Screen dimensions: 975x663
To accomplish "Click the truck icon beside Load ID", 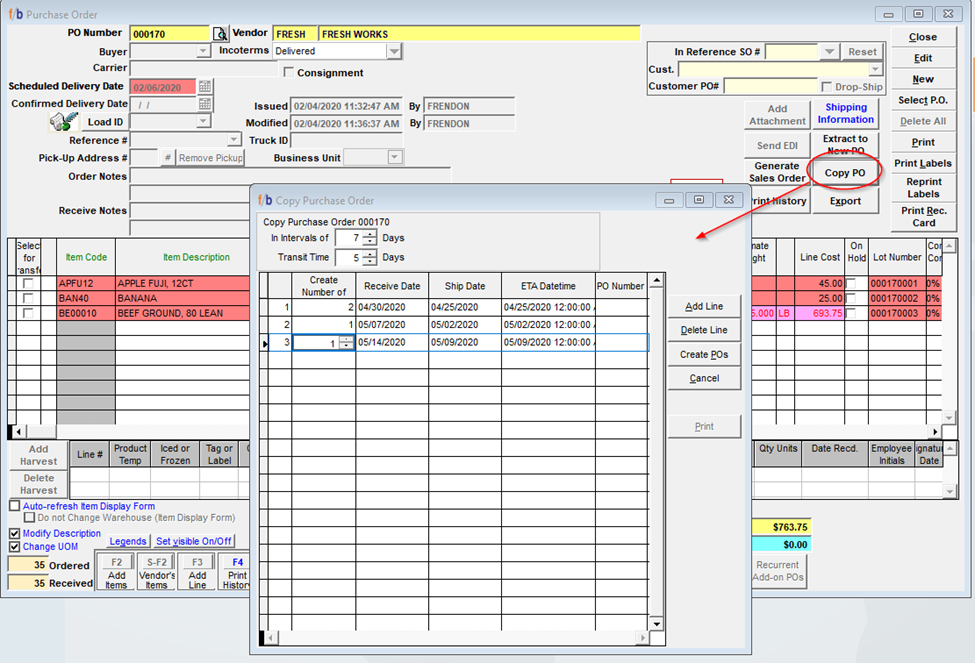I will click(64, 122).
